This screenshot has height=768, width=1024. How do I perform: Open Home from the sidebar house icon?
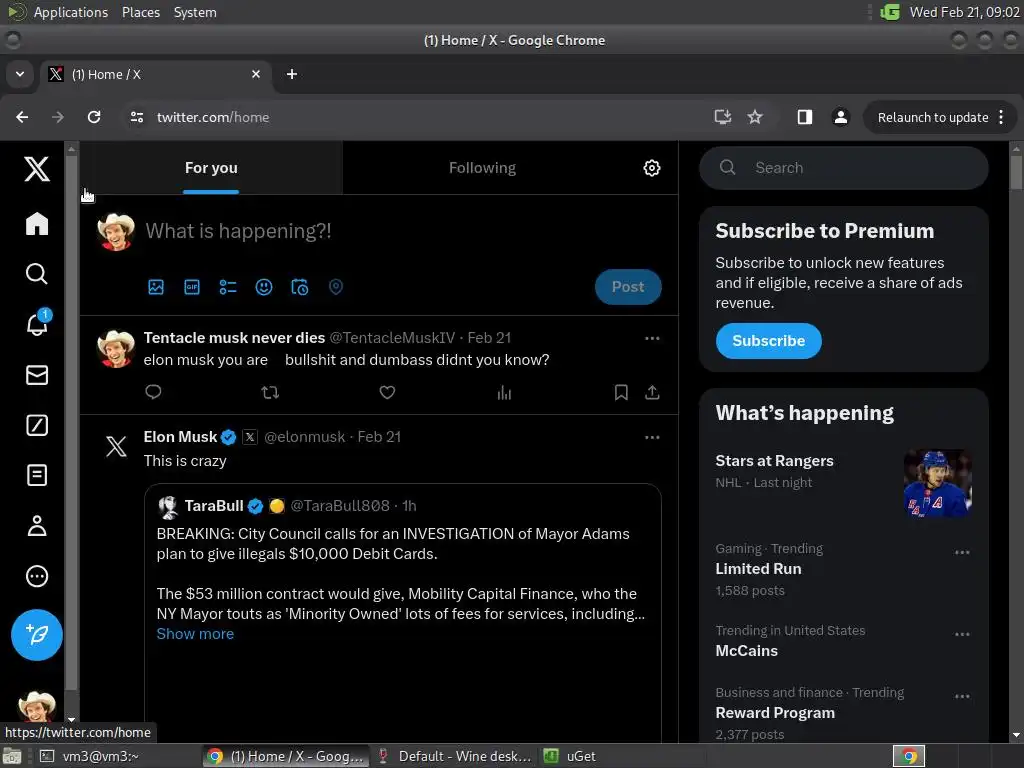pos(37,223)
